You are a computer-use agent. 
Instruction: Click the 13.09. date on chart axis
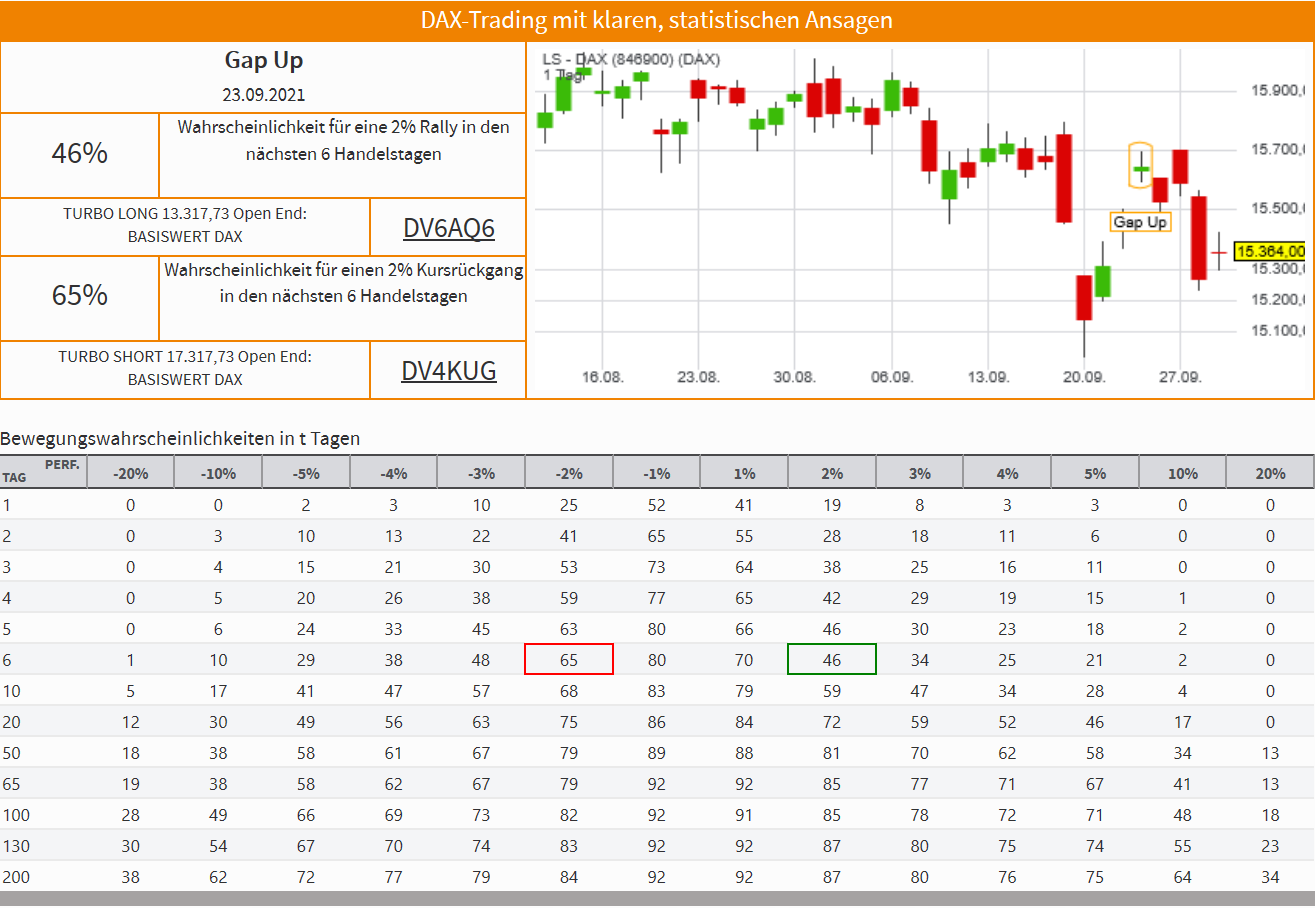[988, 377]
